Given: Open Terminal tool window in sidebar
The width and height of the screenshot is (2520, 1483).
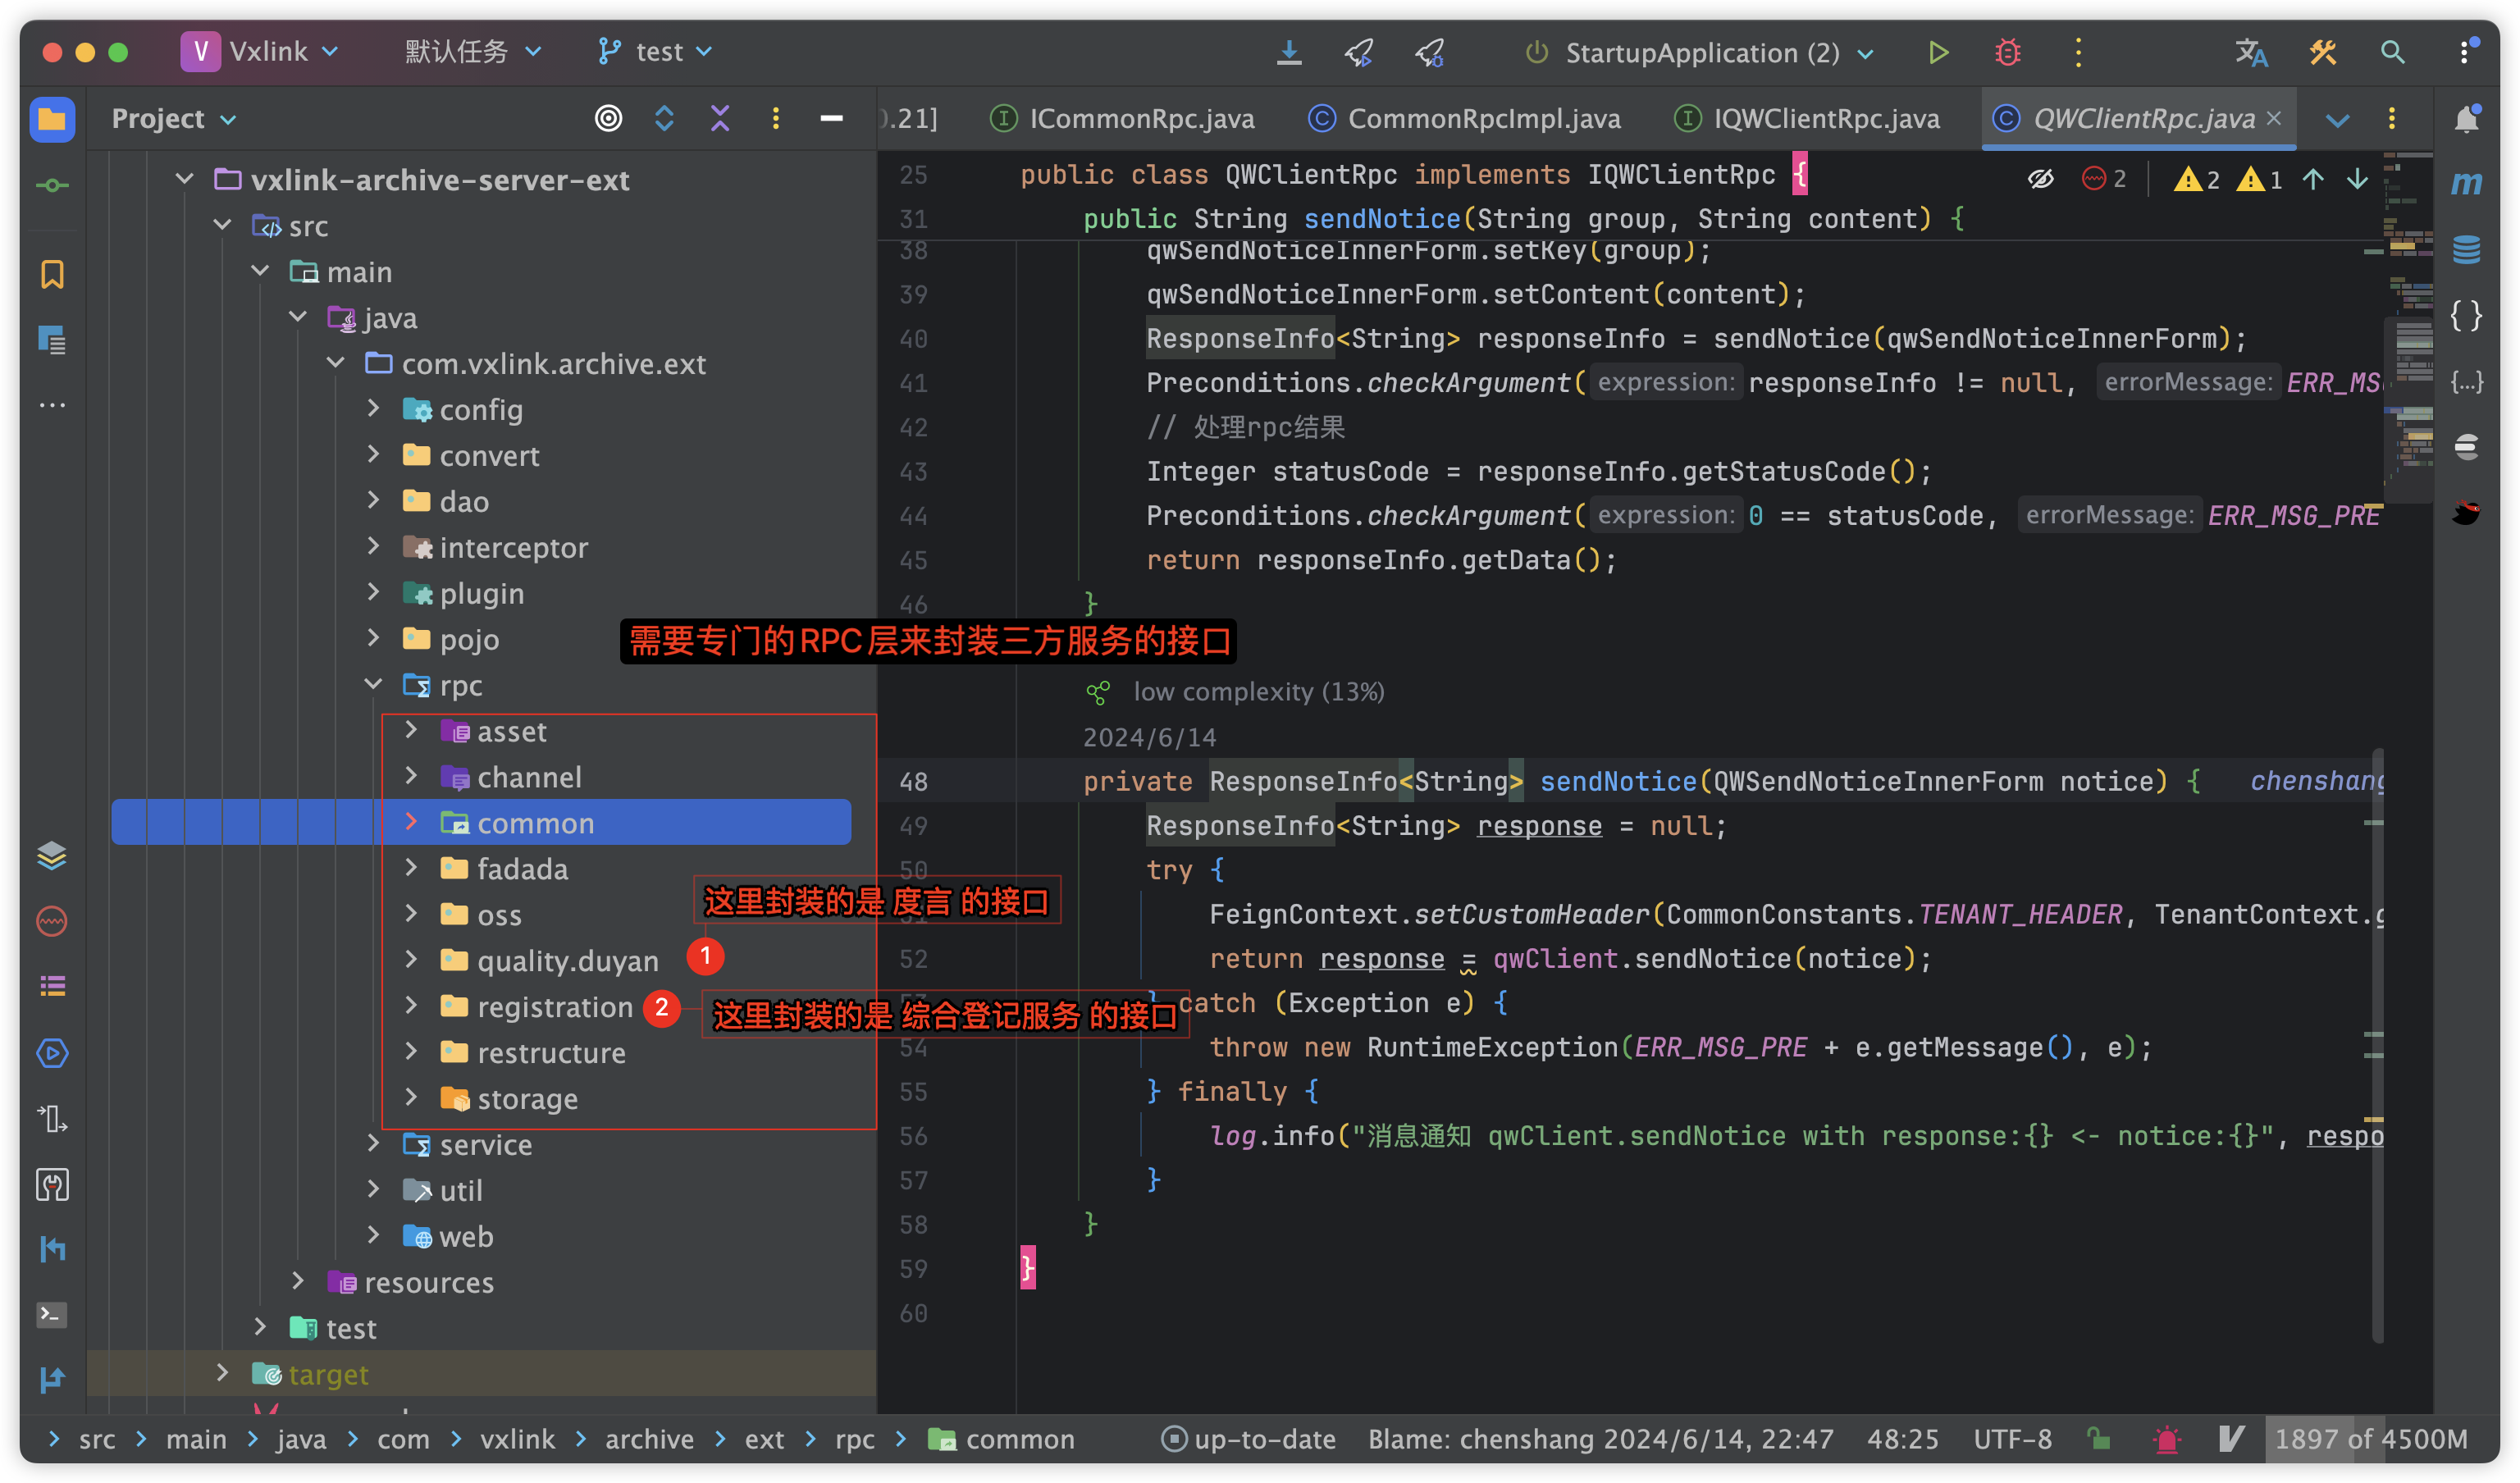Looking at the screenshot, I should [52, 1314].
